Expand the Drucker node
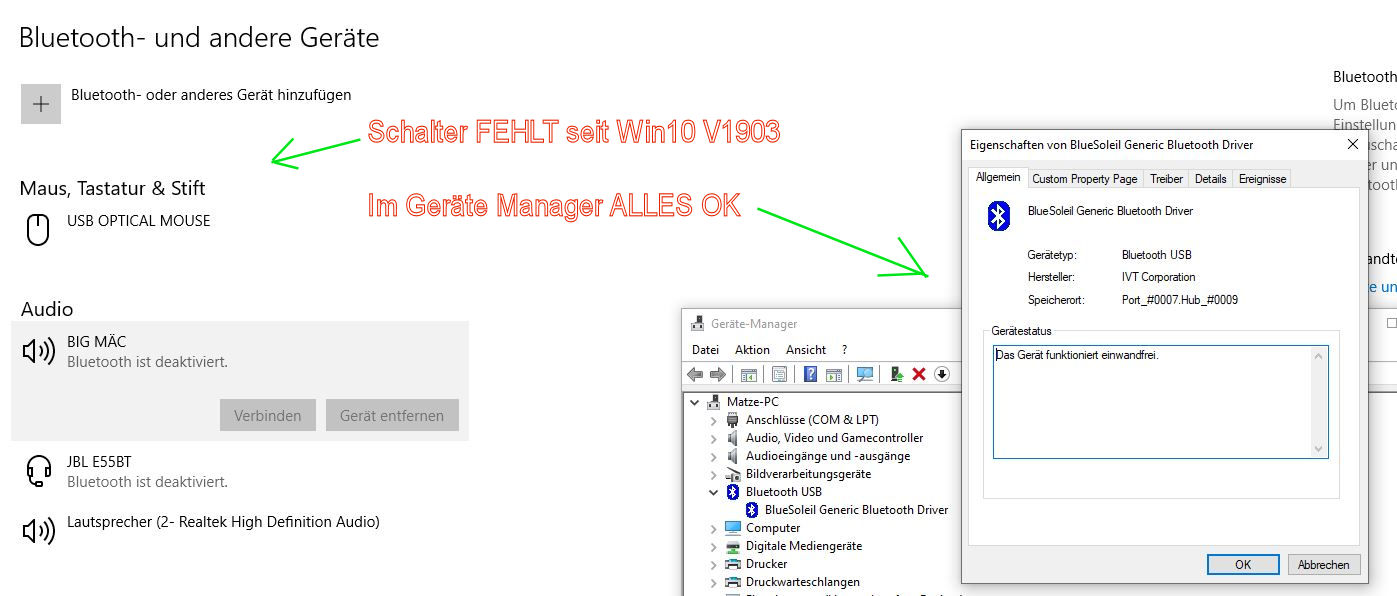The width and height of the screenshot is (1397, 596). point(713,564)
